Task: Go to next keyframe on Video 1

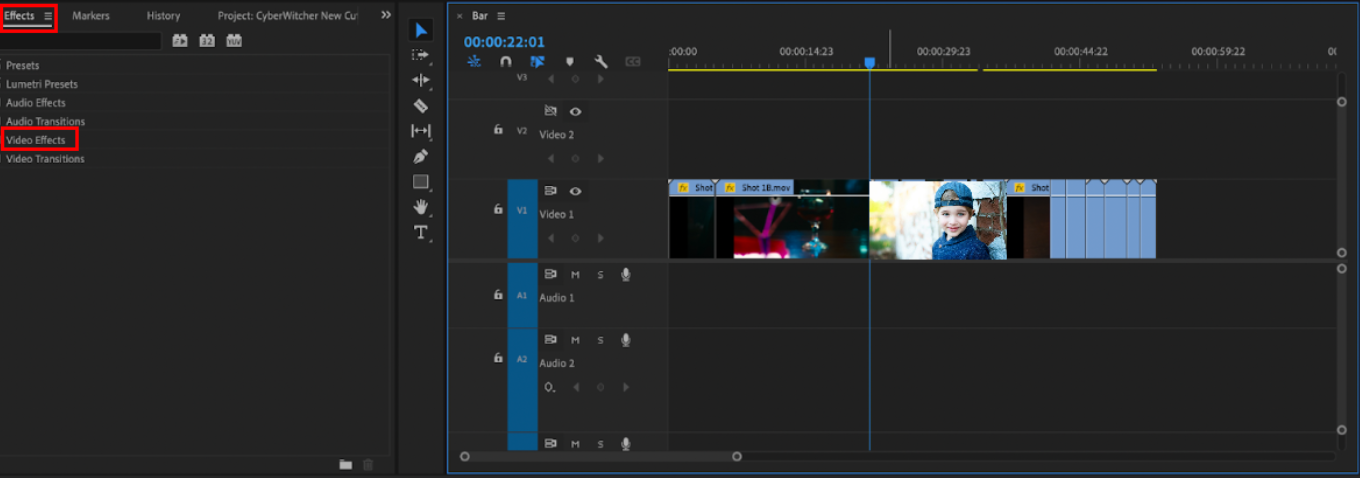Action: [600, 238]
